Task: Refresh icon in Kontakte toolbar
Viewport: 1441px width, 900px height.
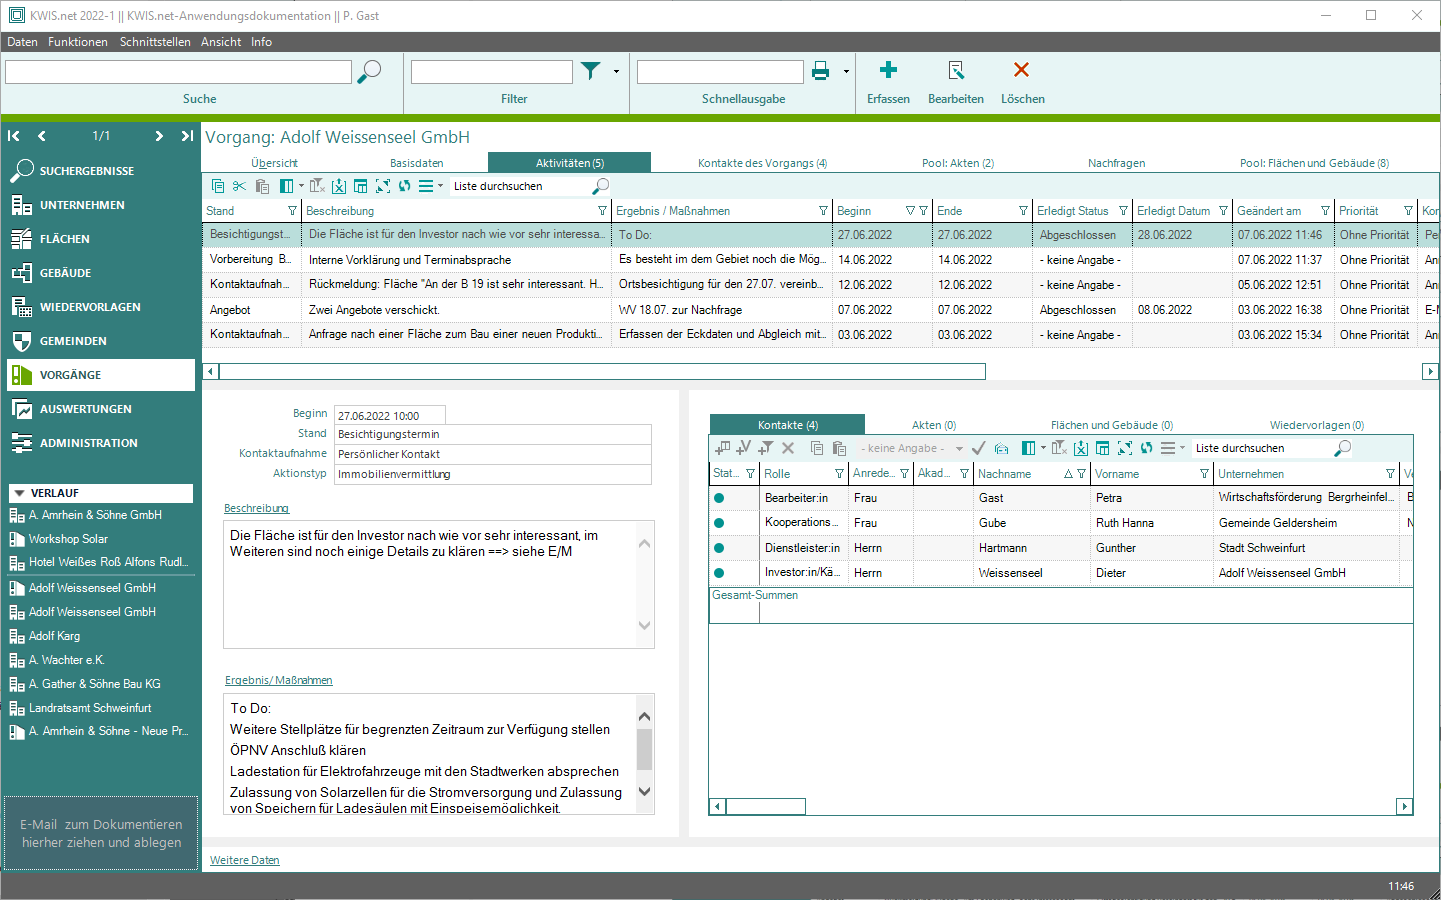Action: coord(1147,448)
